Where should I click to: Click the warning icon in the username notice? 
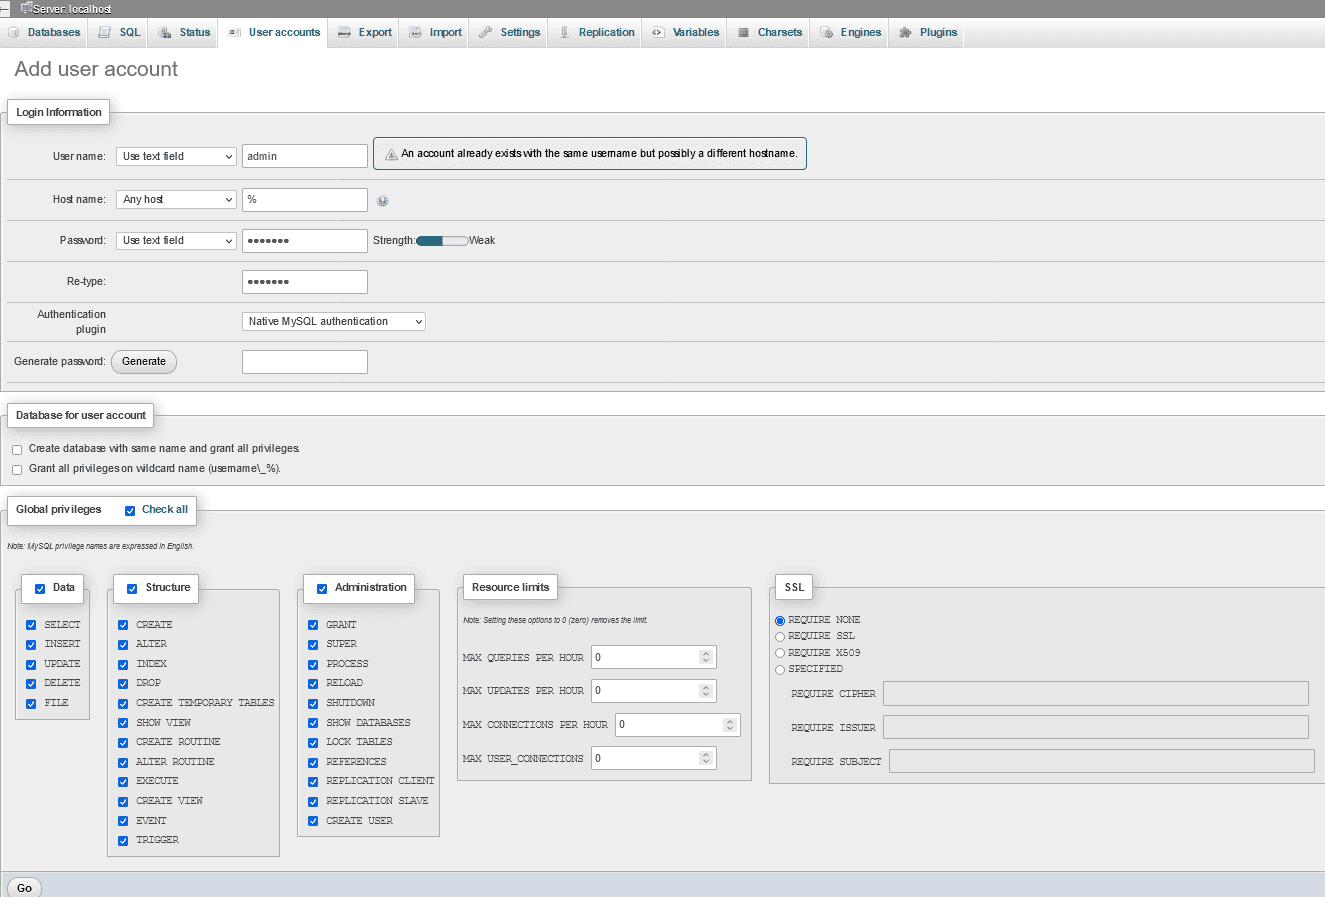pyautogui.click(x=392, y=154)
